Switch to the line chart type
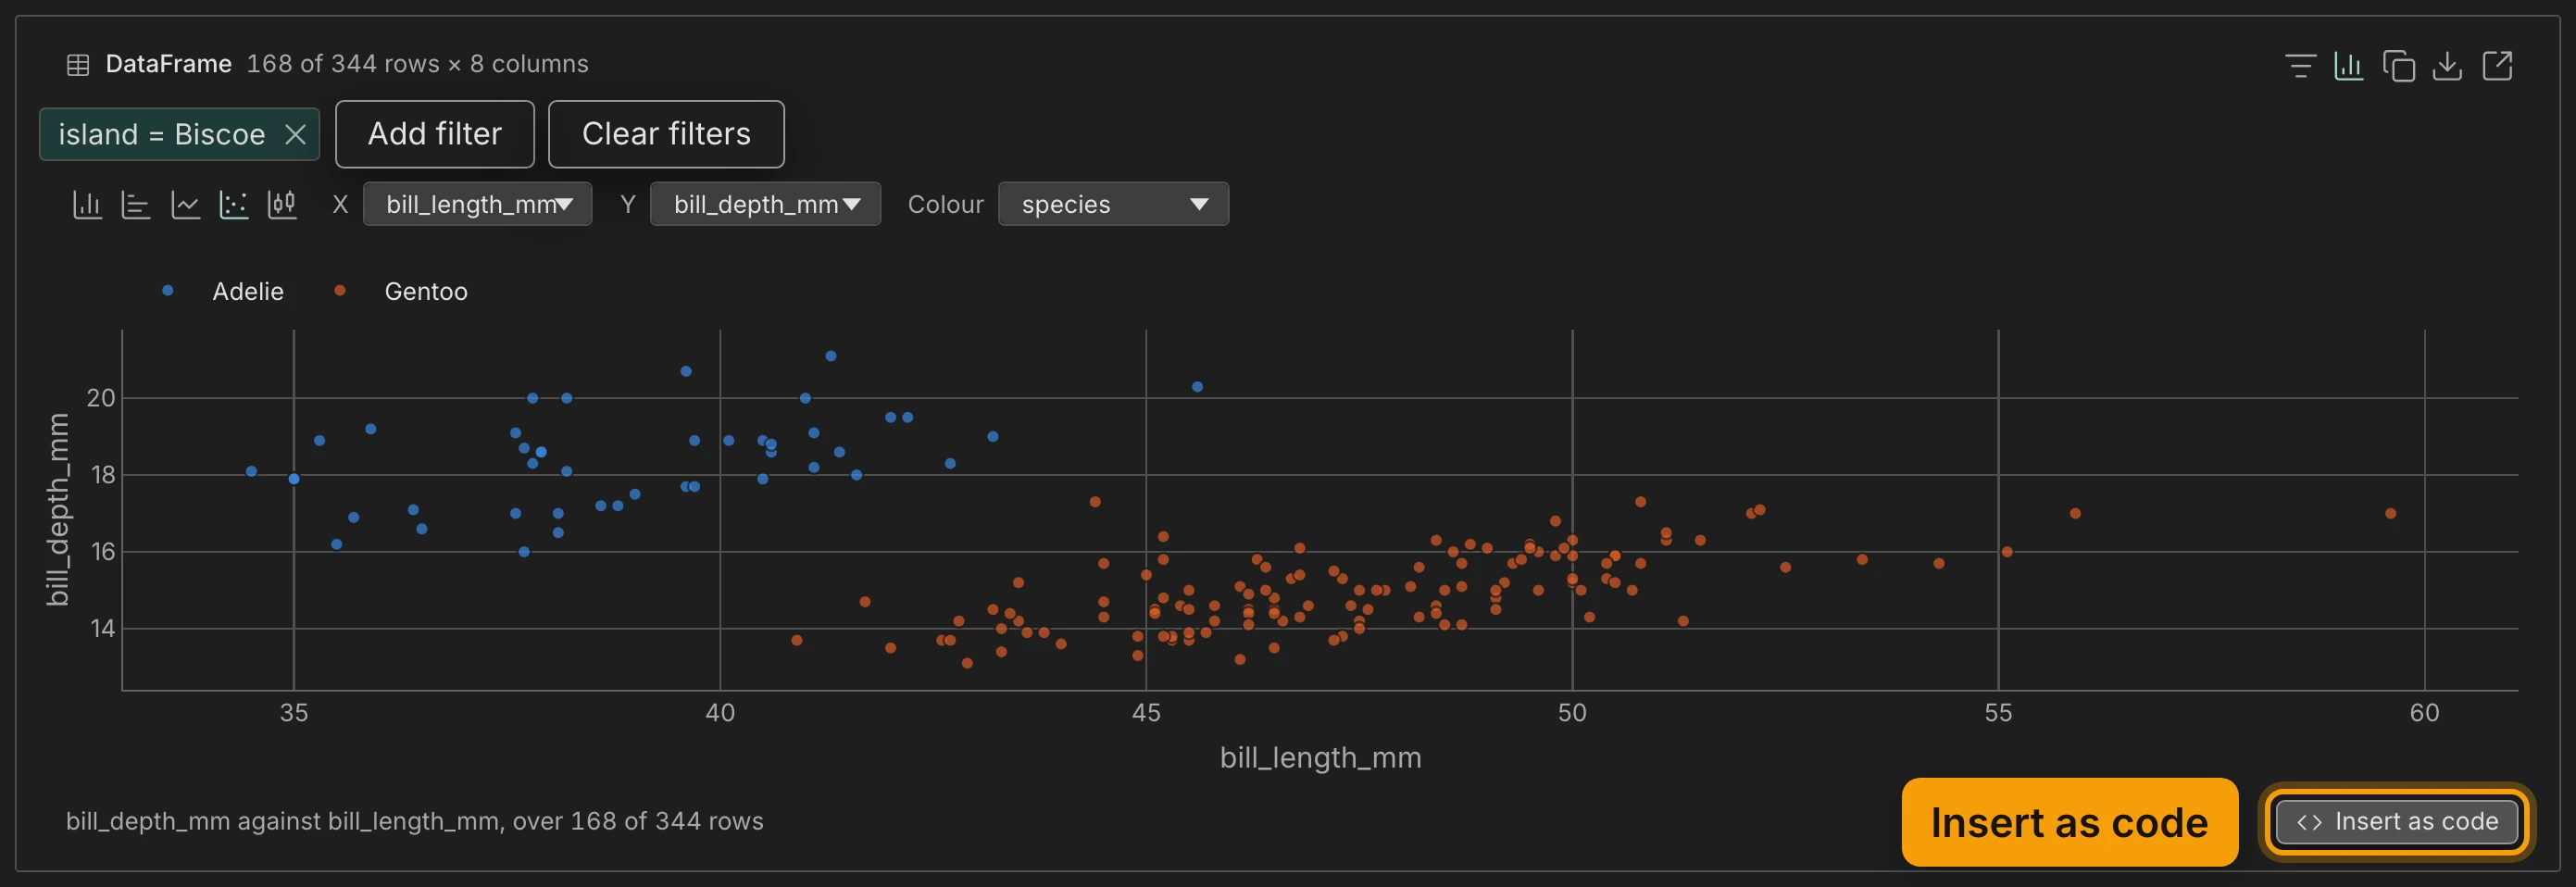This screenshot has height=887, width=2576. point(185,204)
